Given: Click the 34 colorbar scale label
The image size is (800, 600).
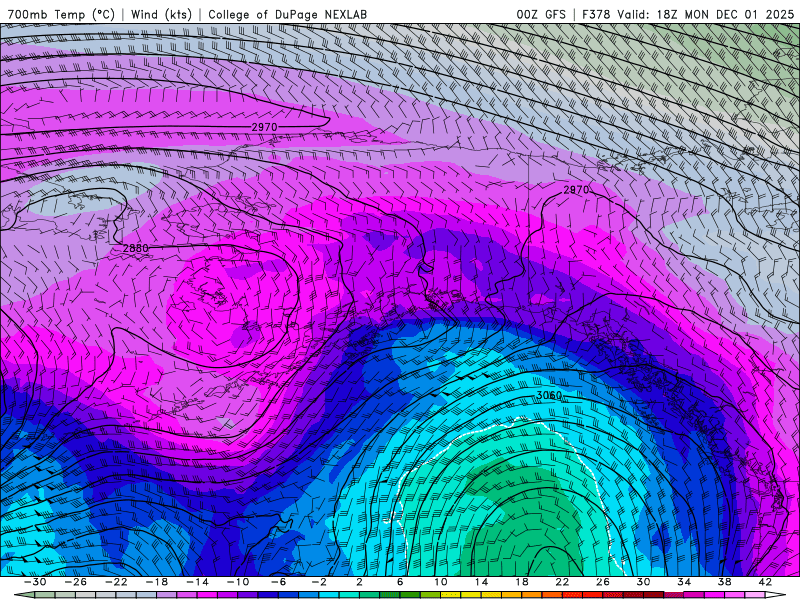Looking at the screenshot, I should [x=684, y=582].
